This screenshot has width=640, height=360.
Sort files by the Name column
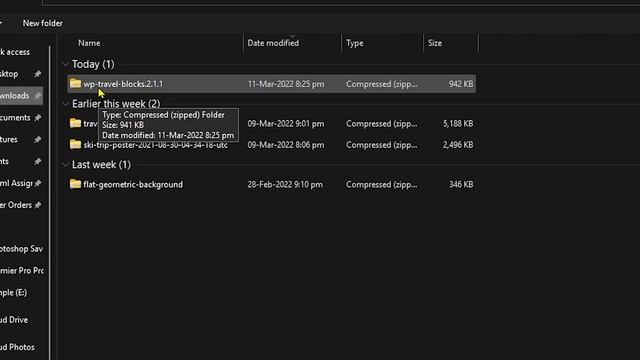click(89, 43)
